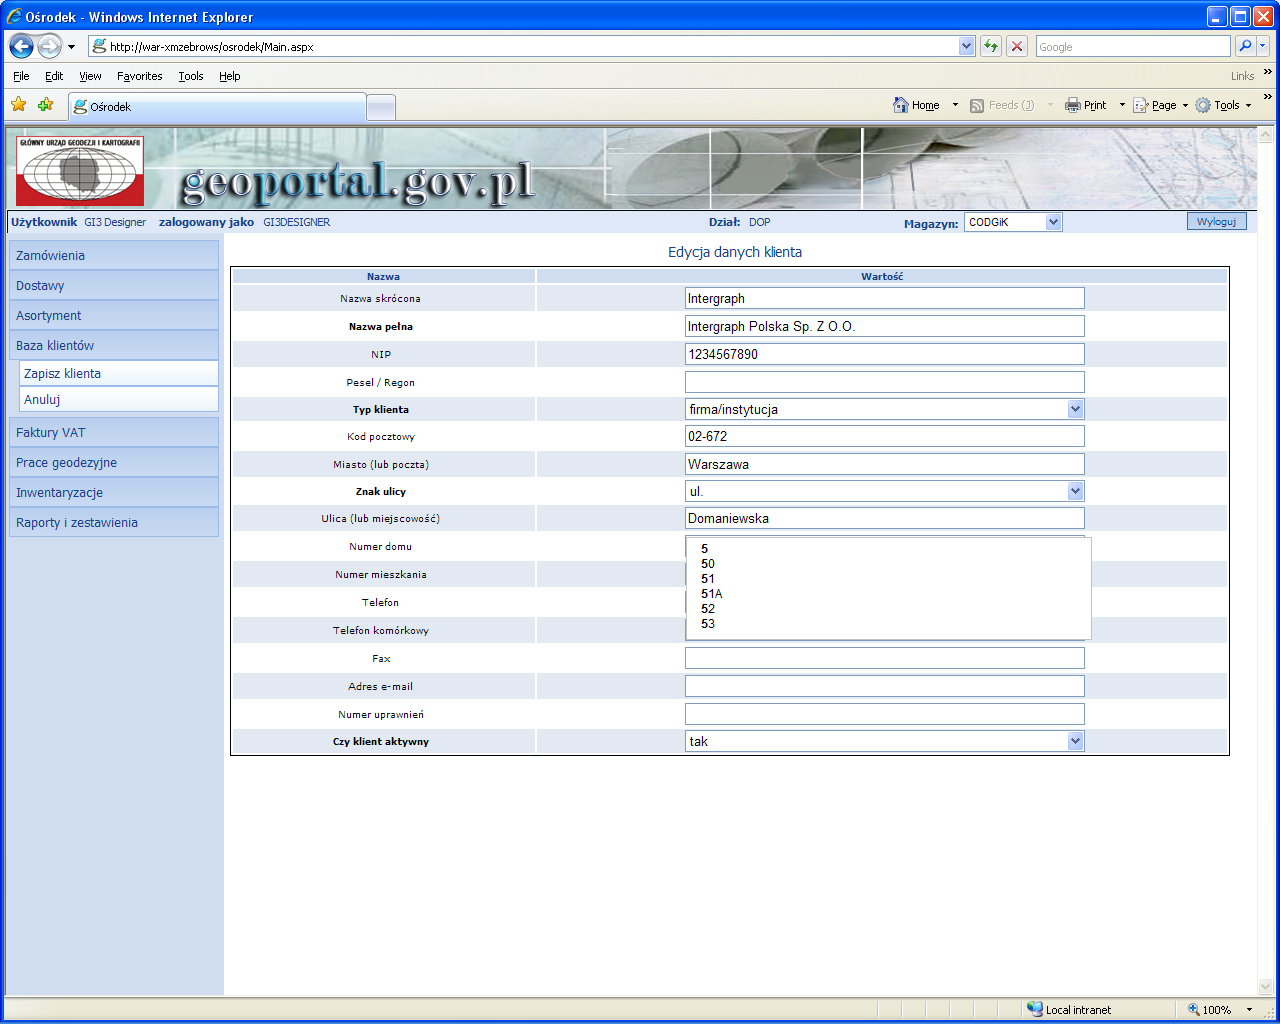Click the Adres e-mail input field
The height and width of the screenshot is (1024, 1280).
(x=884, y=686)
